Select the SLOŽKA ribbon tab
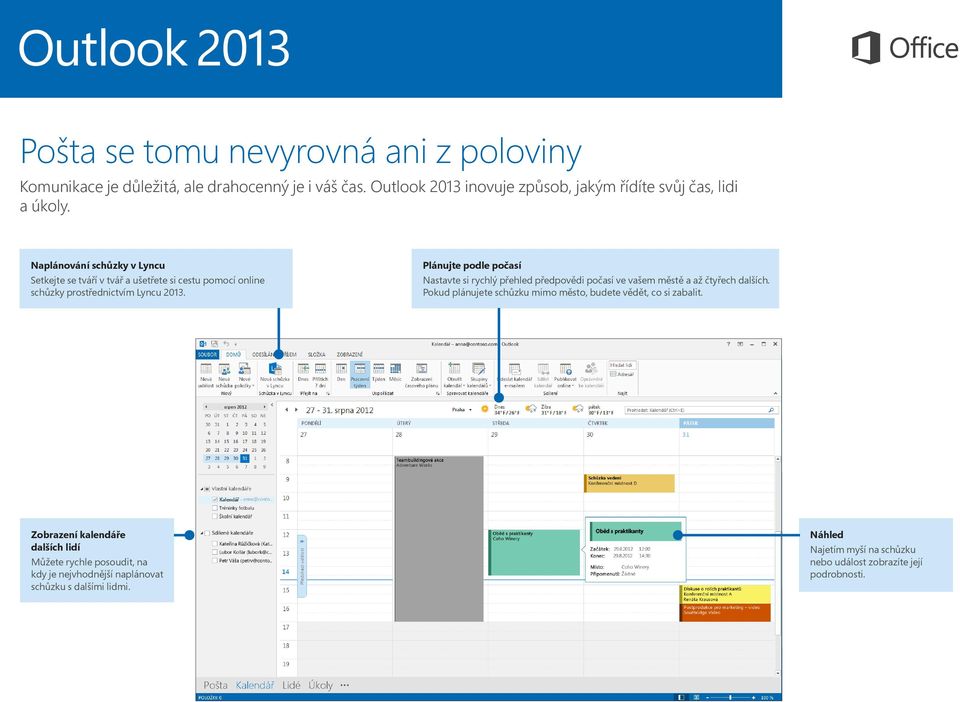The height and width of the screenshot is (702, 960). point(317,354)
